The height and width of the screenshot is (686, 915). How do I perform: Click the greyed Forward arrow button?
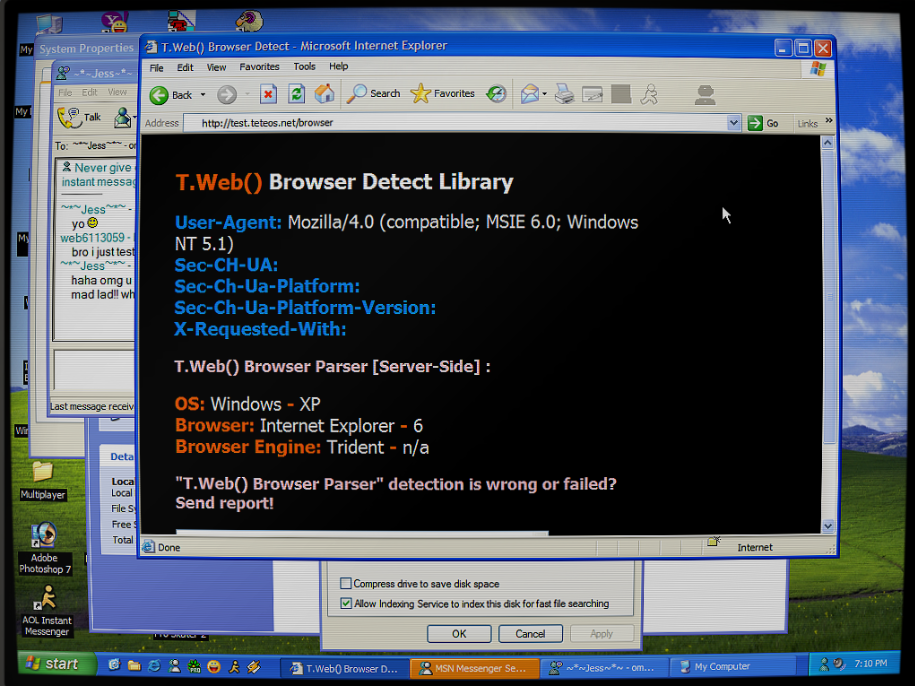click(227, 94)
